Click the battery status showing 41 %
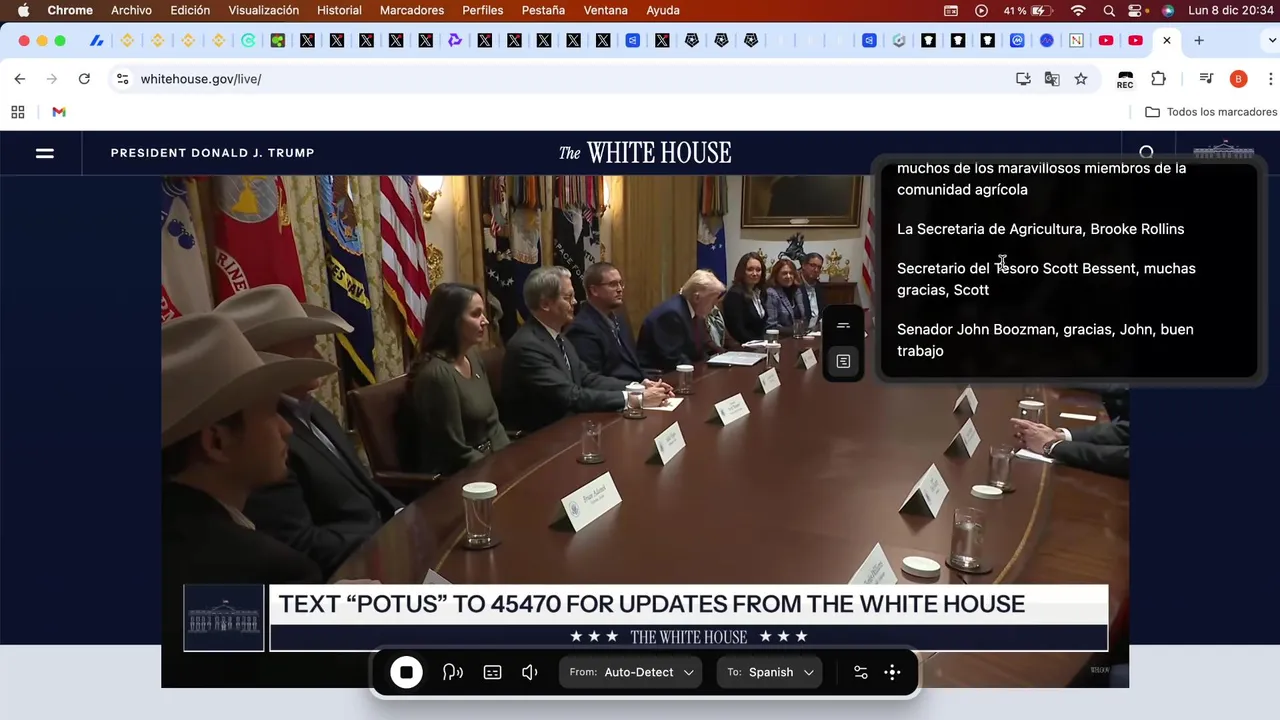 coord(1028,10)
